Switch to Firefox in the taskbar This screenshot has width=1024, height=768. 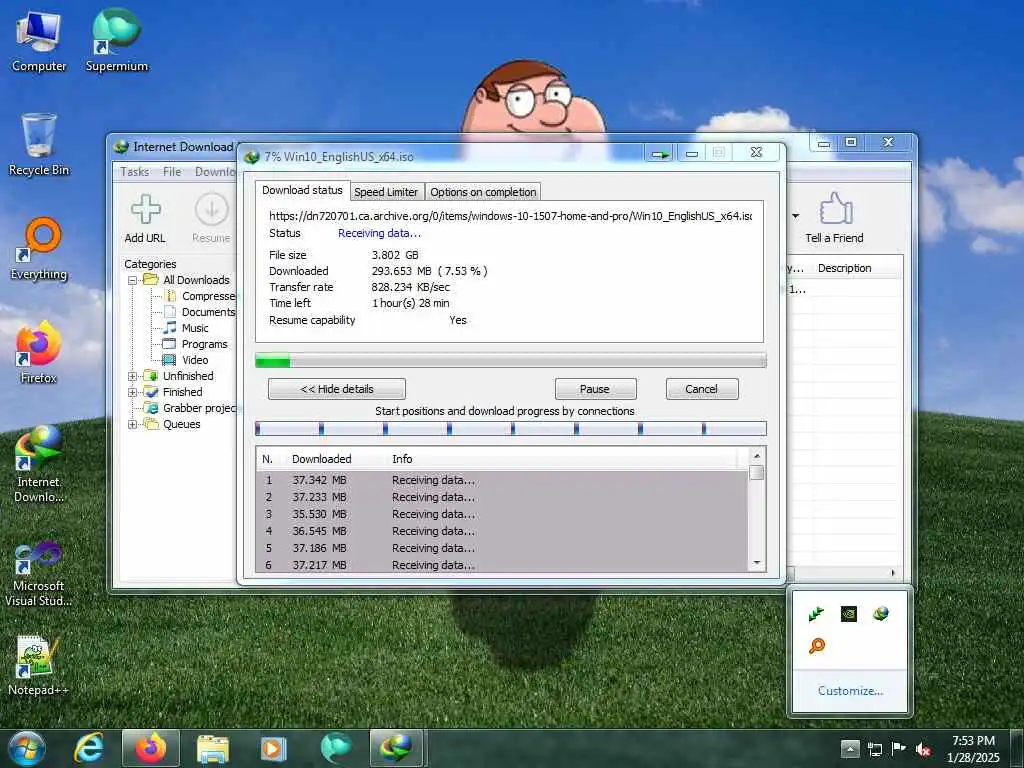150,748
